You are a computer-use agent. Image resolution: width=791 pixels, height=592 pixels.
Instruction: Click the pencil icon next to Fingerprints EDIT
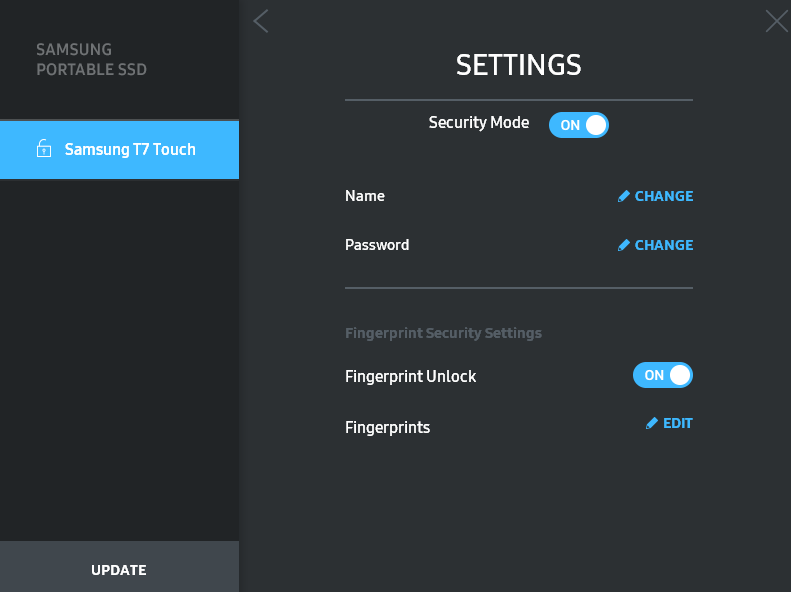652,424
